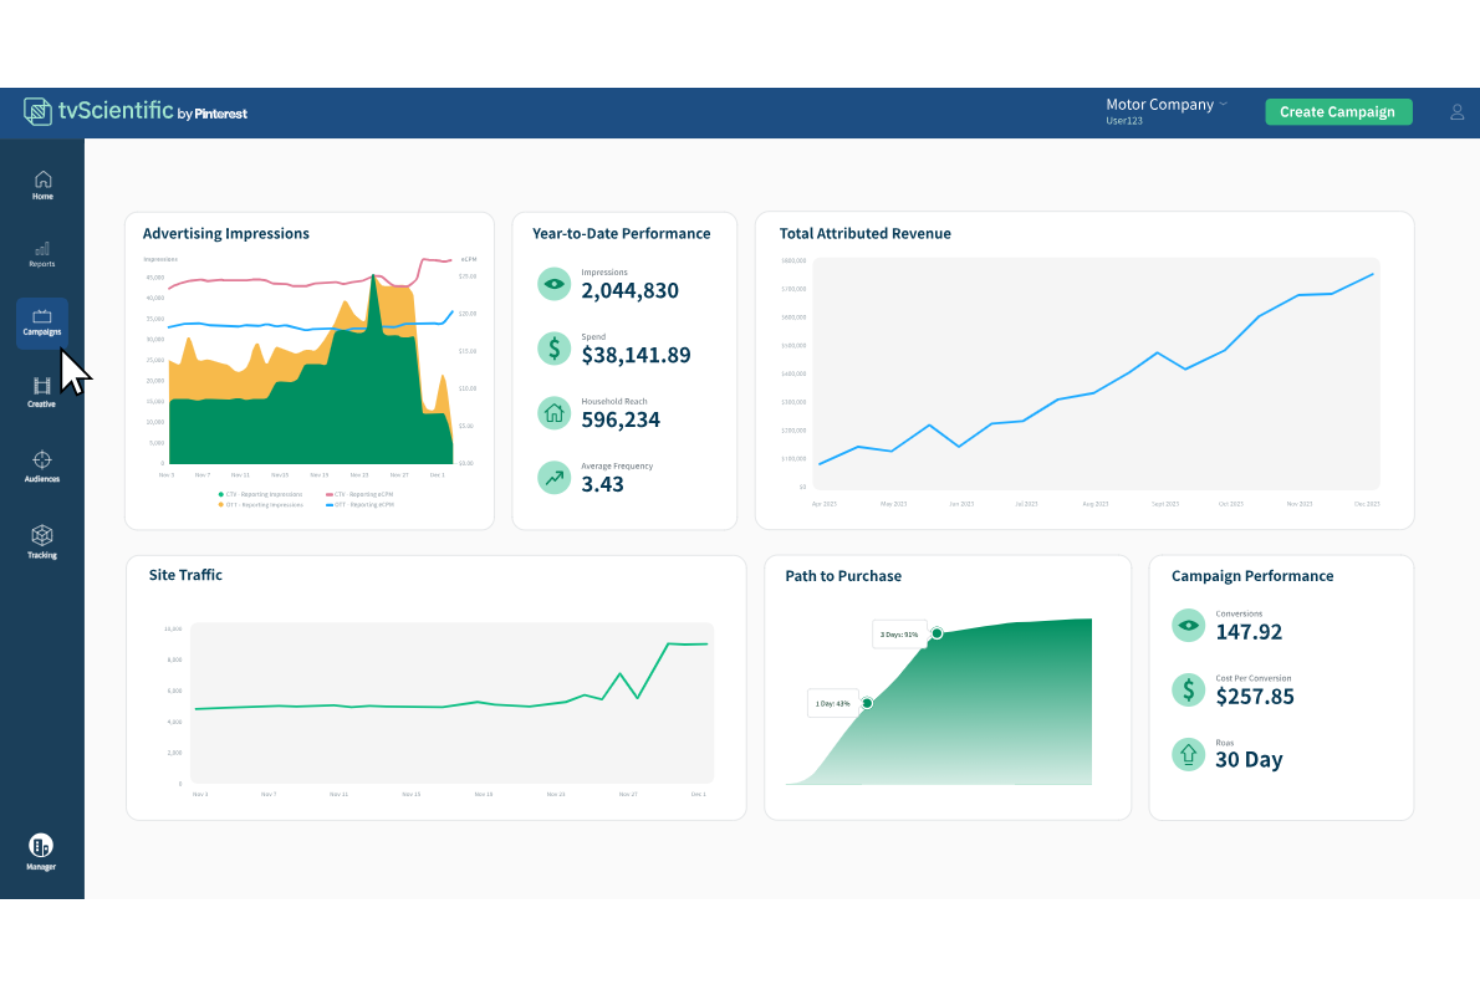Select the 1 Day 43% chart marker
Viewport: 1480px width, 987px height.
click(867, 703)
